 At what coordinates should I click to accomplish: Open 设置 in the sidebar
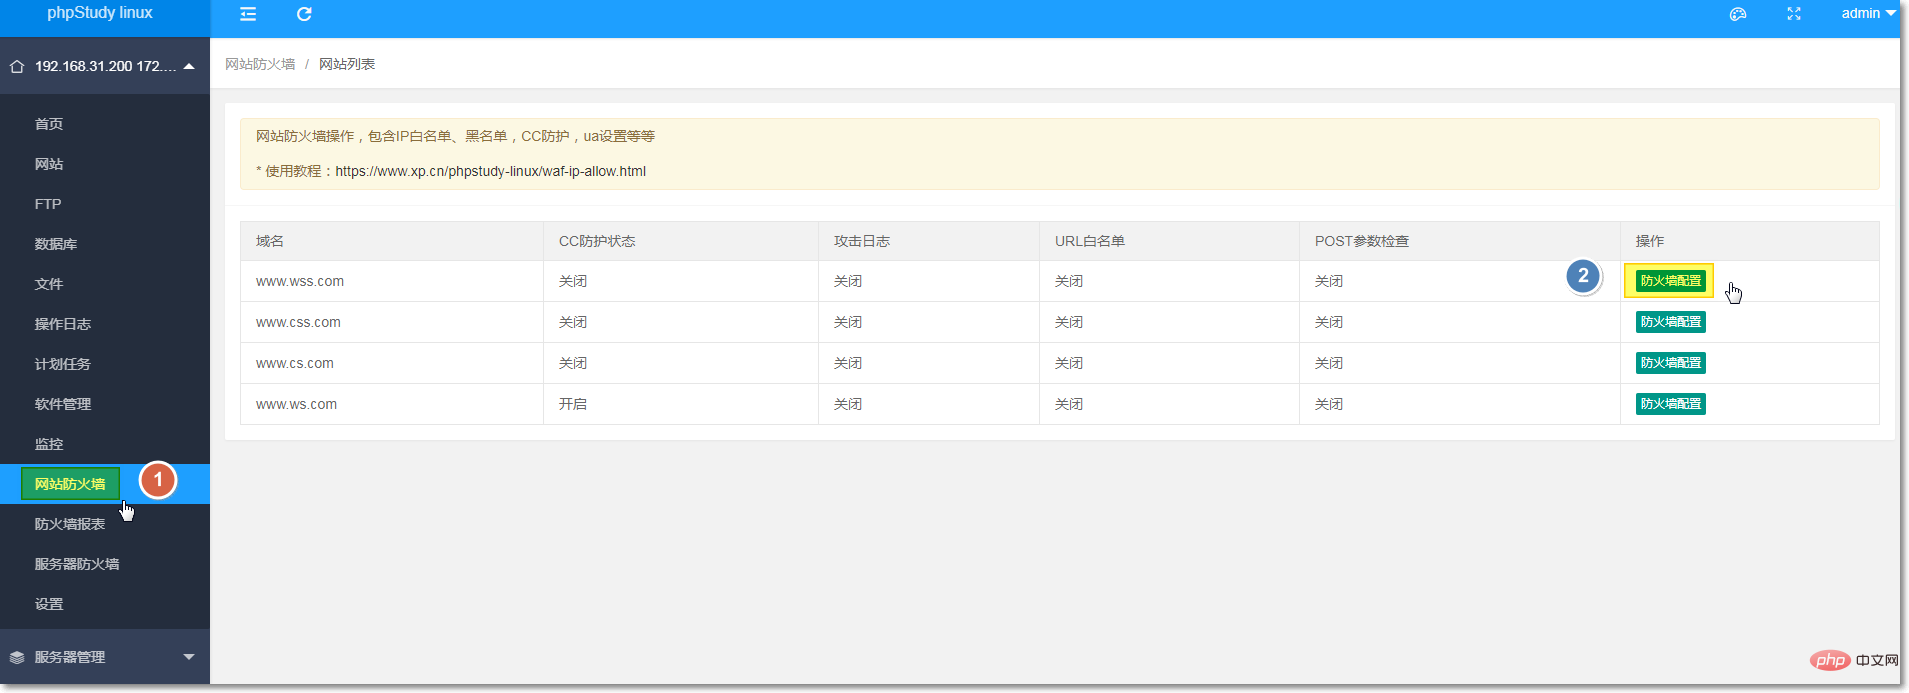tap(49, 604)
